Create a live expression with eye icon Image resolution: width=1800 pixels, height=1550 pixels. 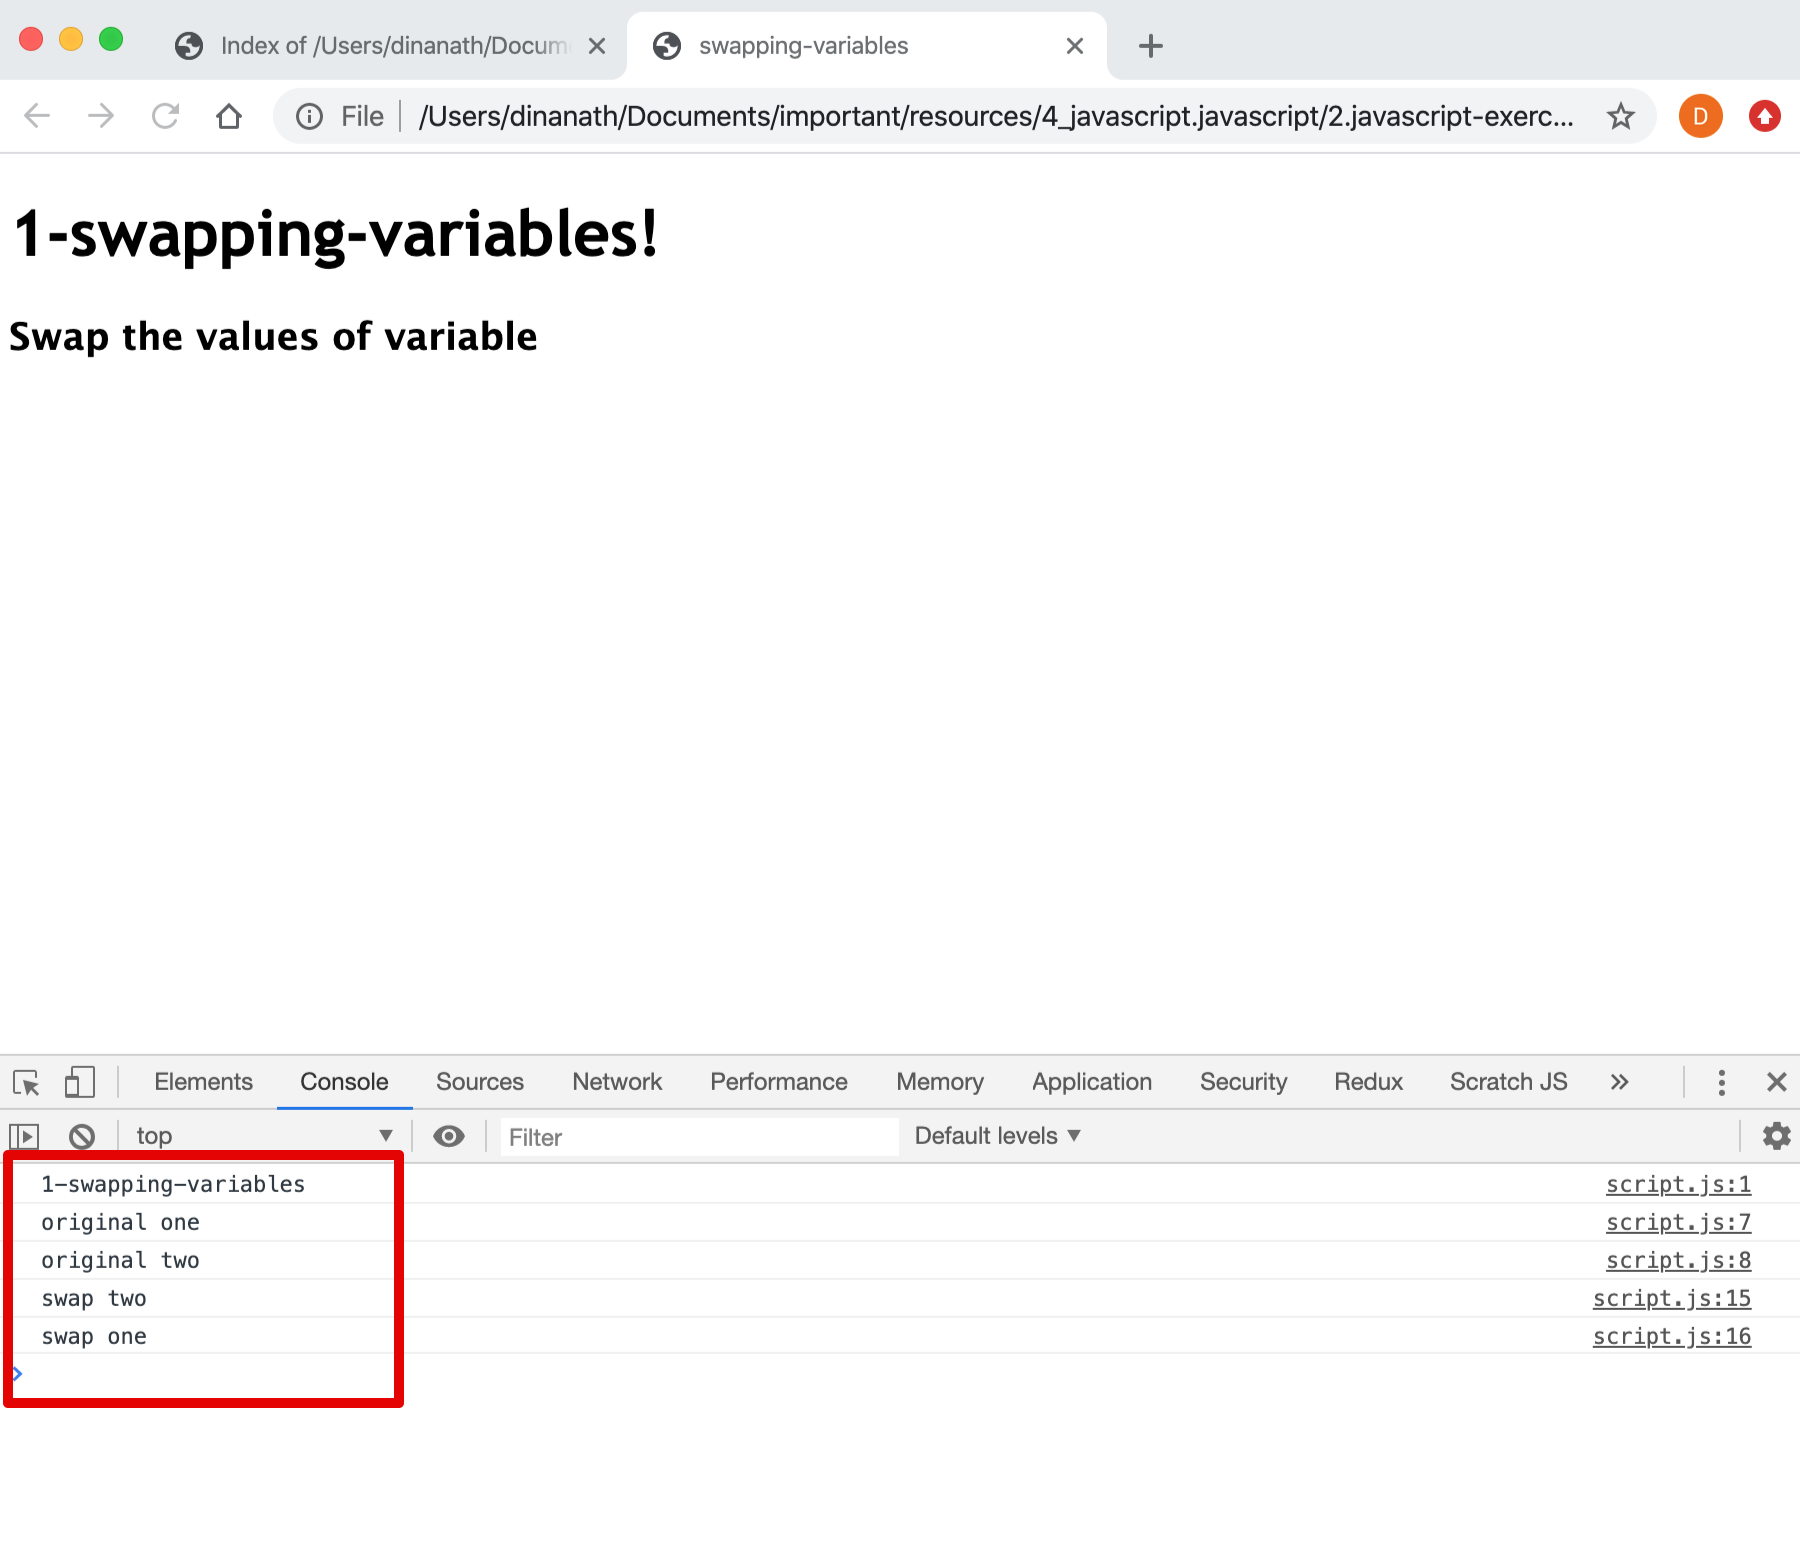tap(449, 1136)
